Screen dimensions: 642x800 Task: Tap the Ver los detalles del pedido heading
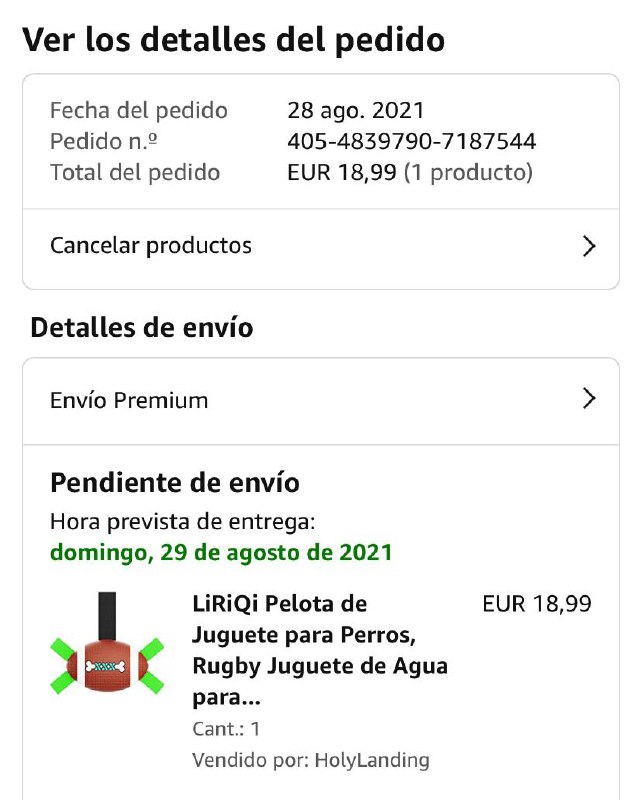[x=234, y=39]
